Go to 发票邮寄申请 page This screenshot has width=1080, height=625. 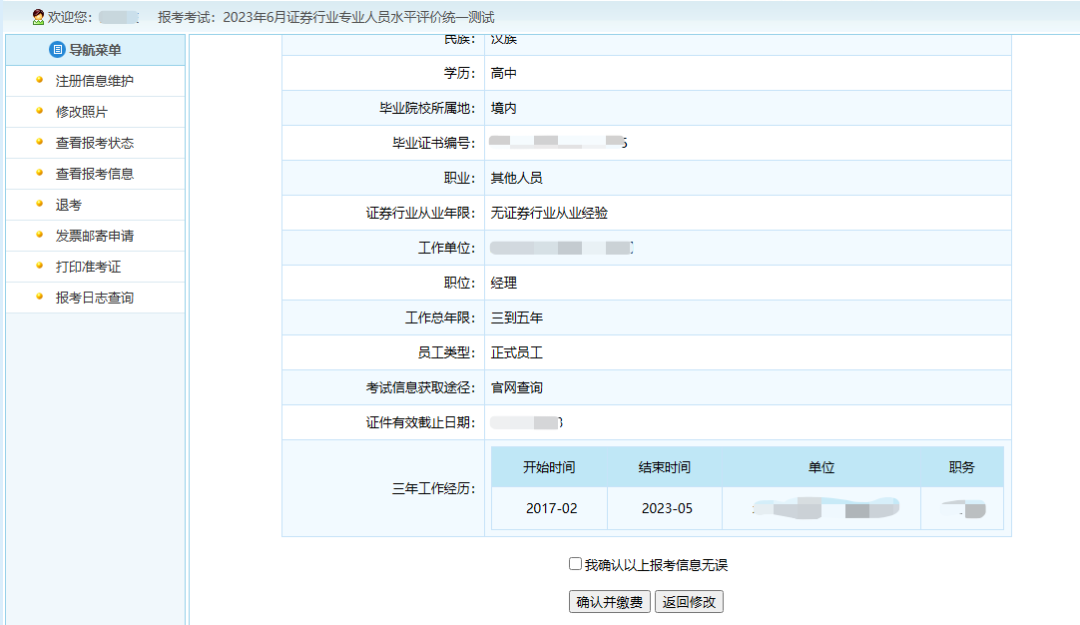tap(94, 236)
